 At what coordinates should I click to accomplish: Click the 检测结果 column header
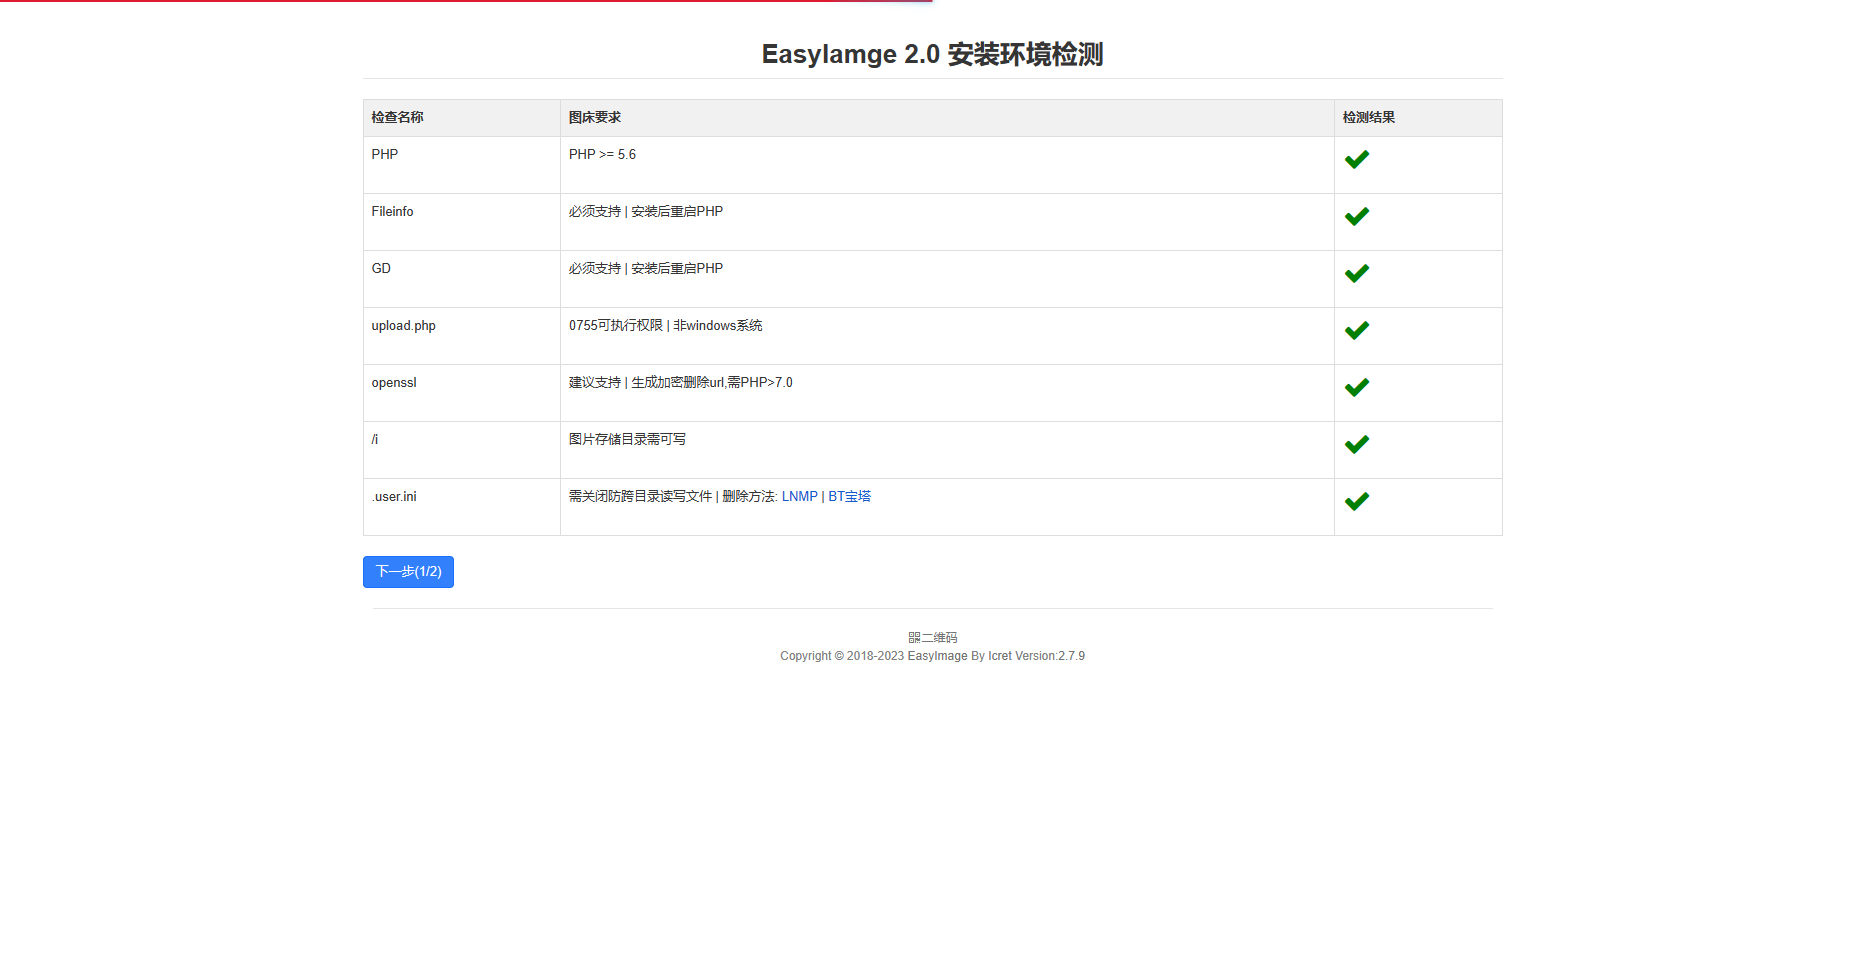(x=1418, y=118)
